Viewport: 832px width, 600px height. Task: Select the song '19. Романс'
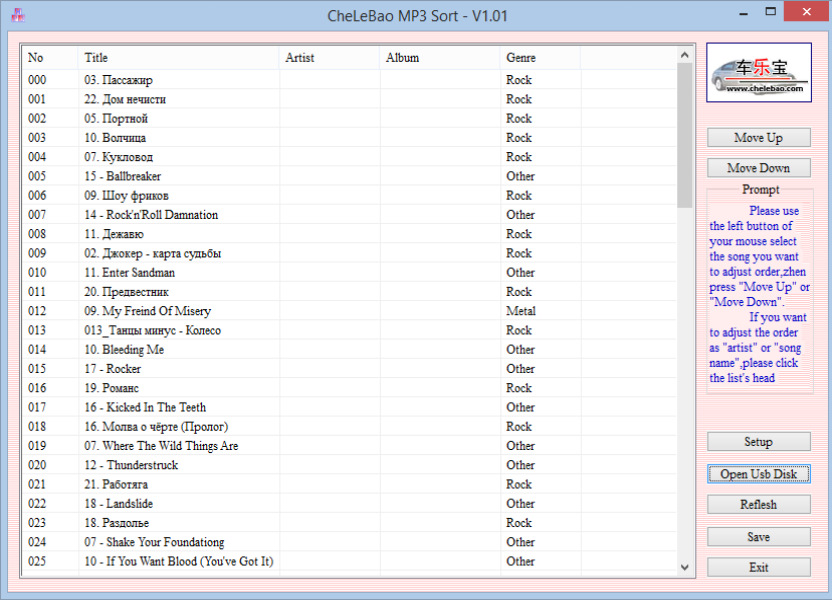click(111, 388)
